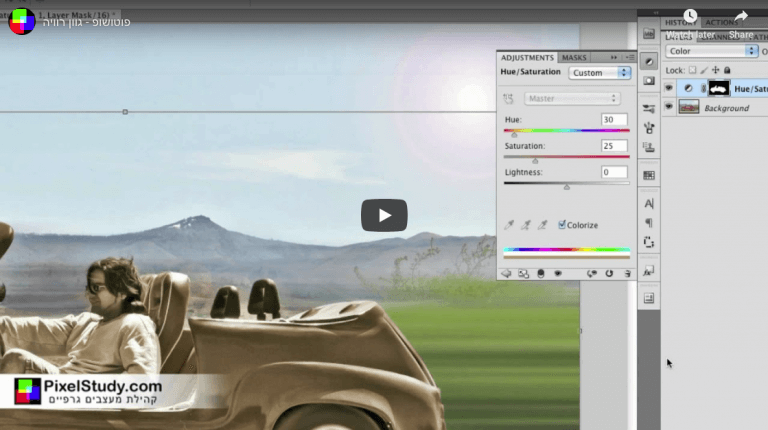
Task: Hide the Hue/Saturation layer eye
Action: click(669, 88)
